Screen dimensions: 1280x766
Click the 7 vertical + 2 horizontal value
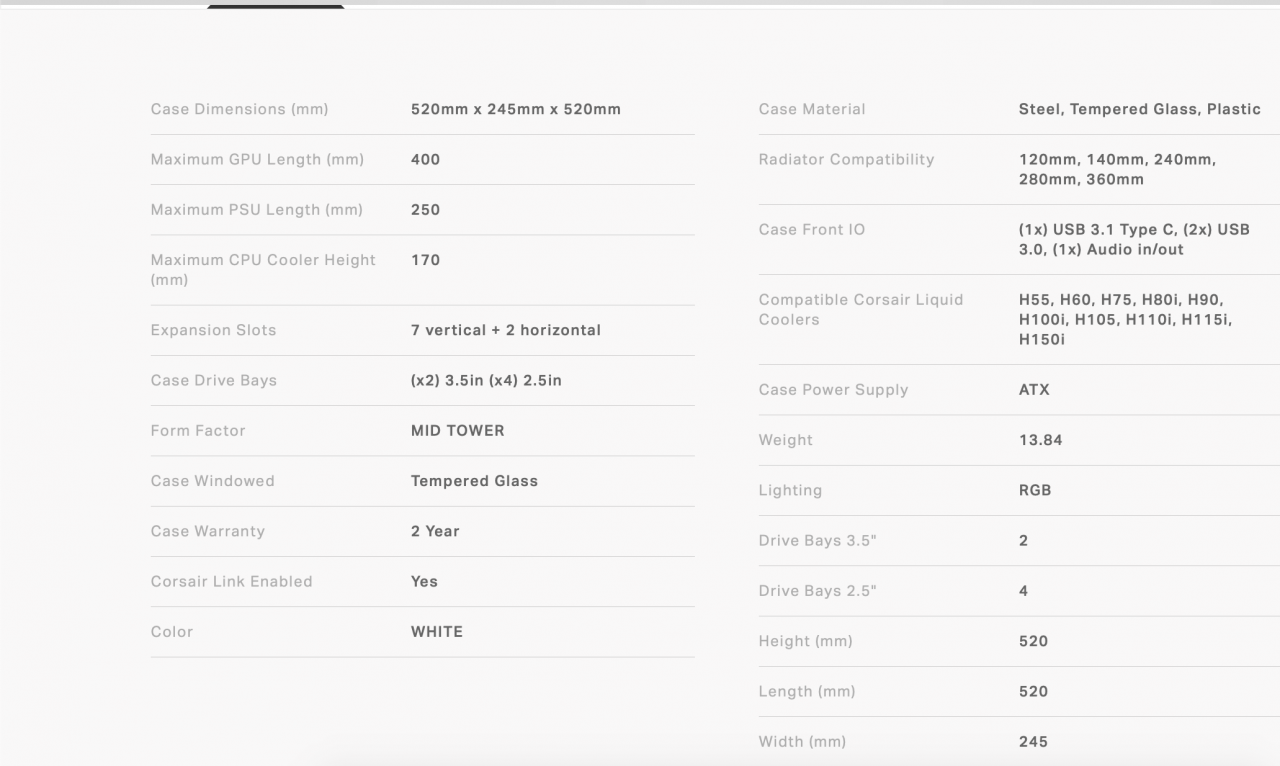click(505, 330)
